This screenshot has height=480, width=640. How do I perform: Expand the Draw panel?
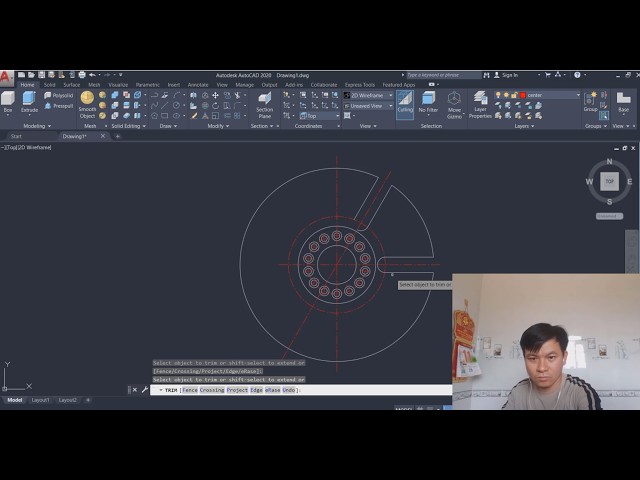[x=168, y=126]
